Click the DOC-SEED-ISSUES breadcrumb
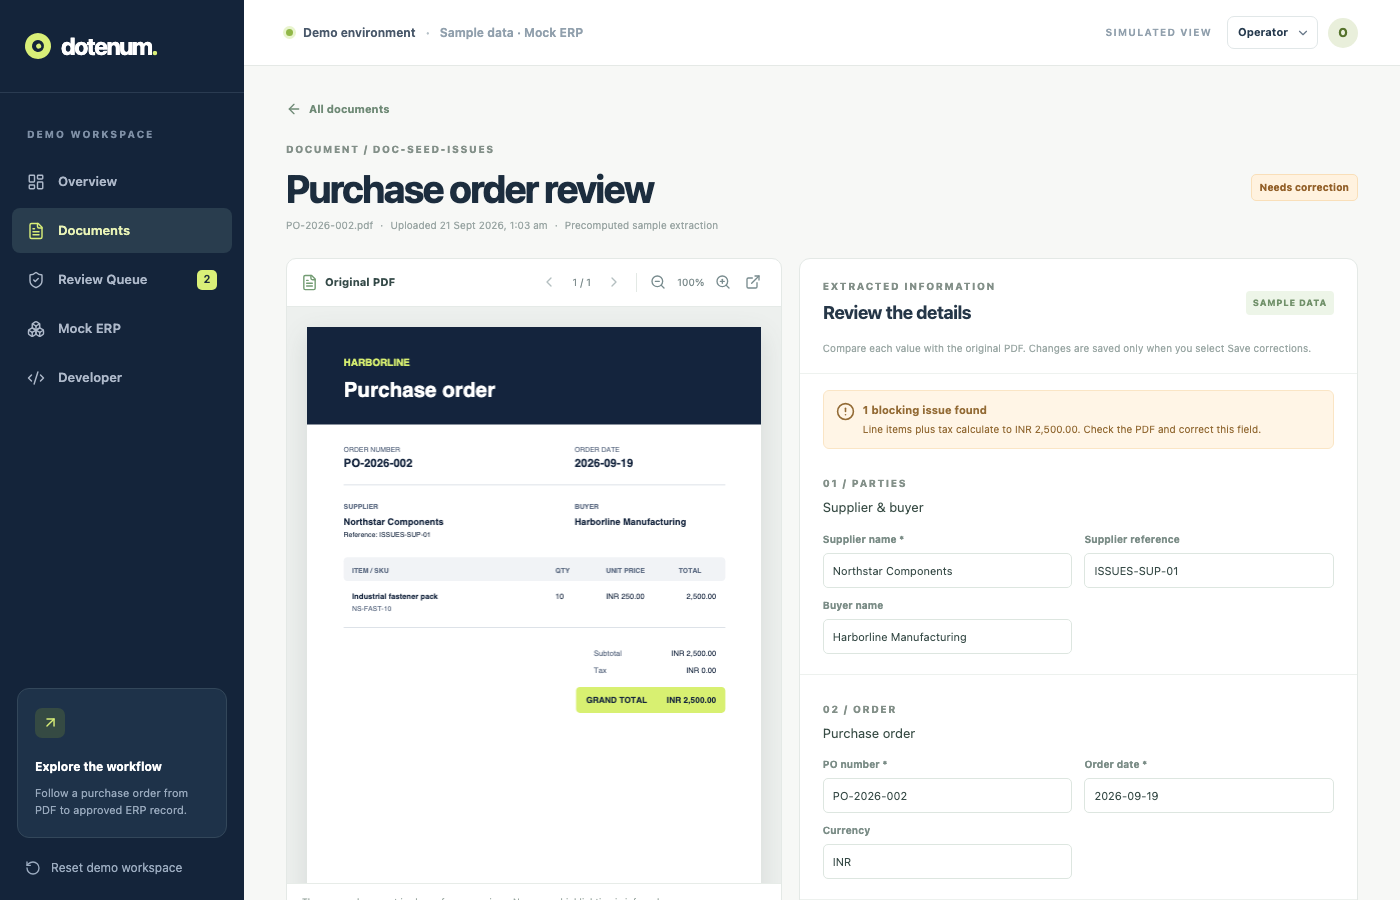1400x900 pixels. (433, 150)
